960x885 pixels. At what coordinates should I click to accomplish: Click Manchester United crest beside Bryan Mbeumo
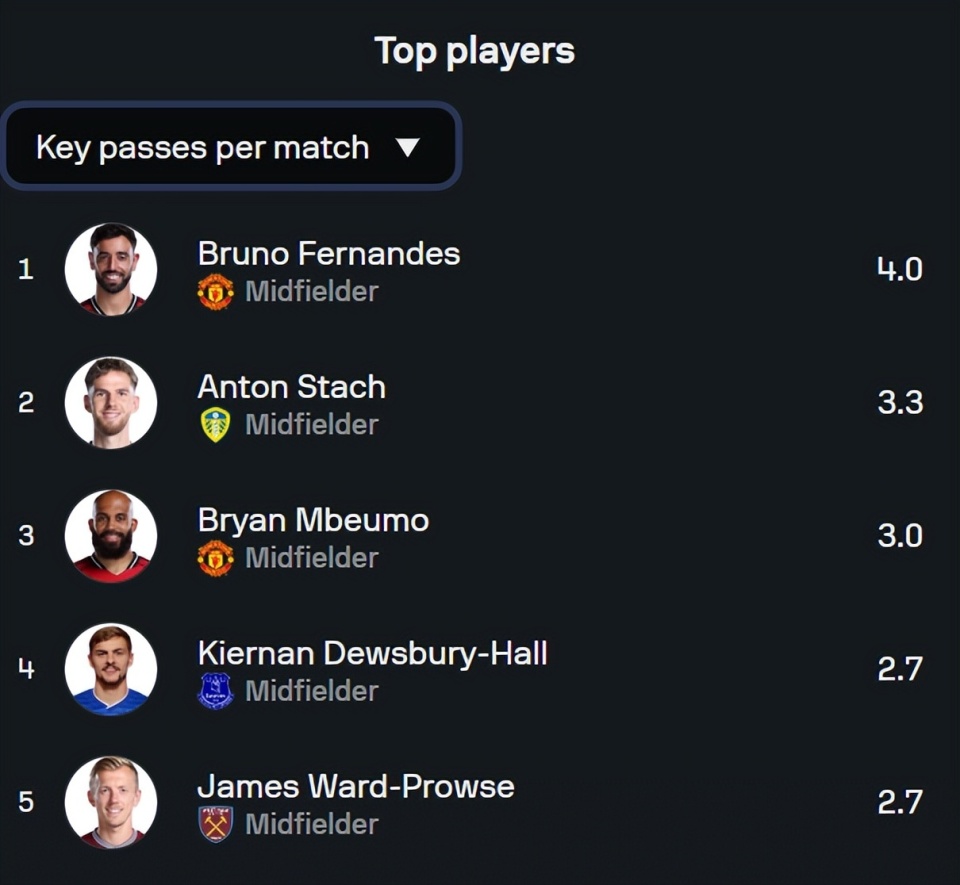coord(215,558)
